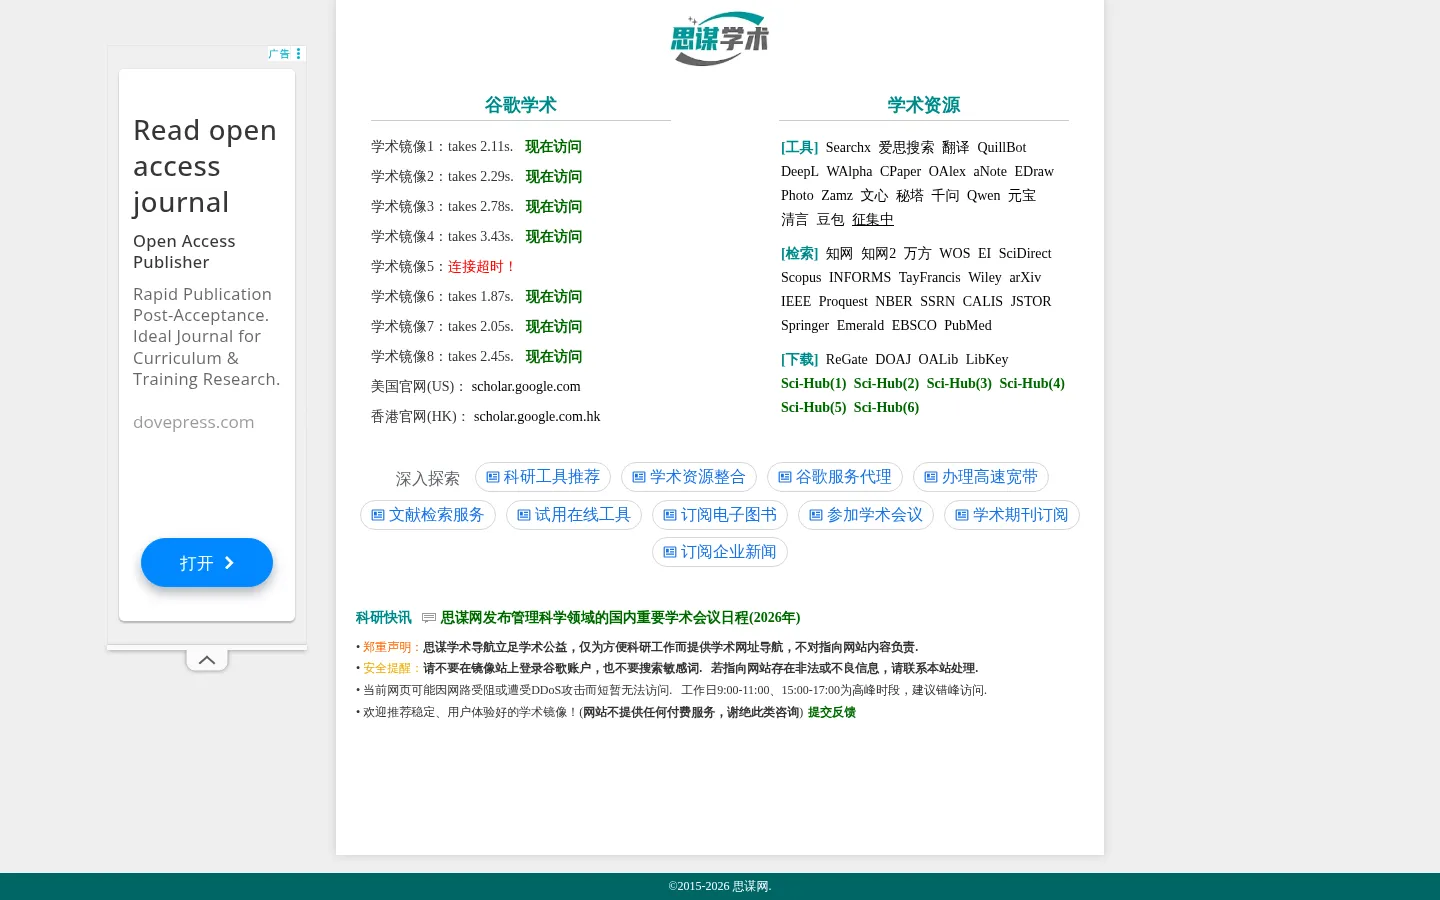The image size is (1440, 900).
Task: Open the Sci-Hub(6) link
Action: [886, 408]
